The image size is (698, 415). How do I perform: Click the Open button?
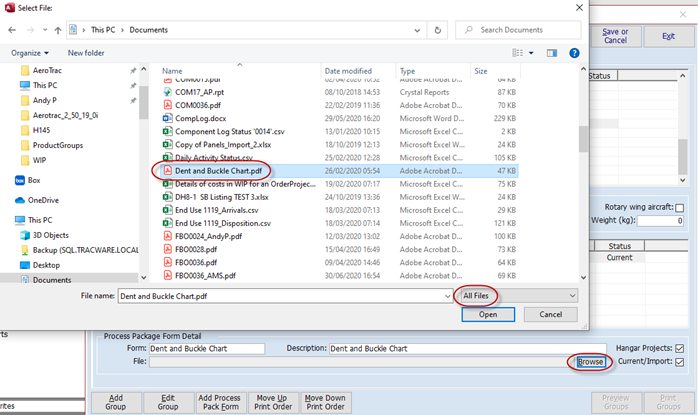[488, 314]
